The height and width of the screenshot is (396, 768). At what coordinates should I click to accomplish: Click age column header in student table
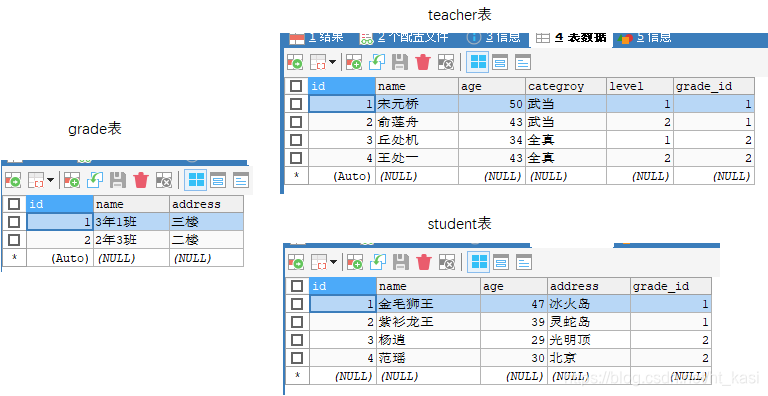tap(514, 286)
